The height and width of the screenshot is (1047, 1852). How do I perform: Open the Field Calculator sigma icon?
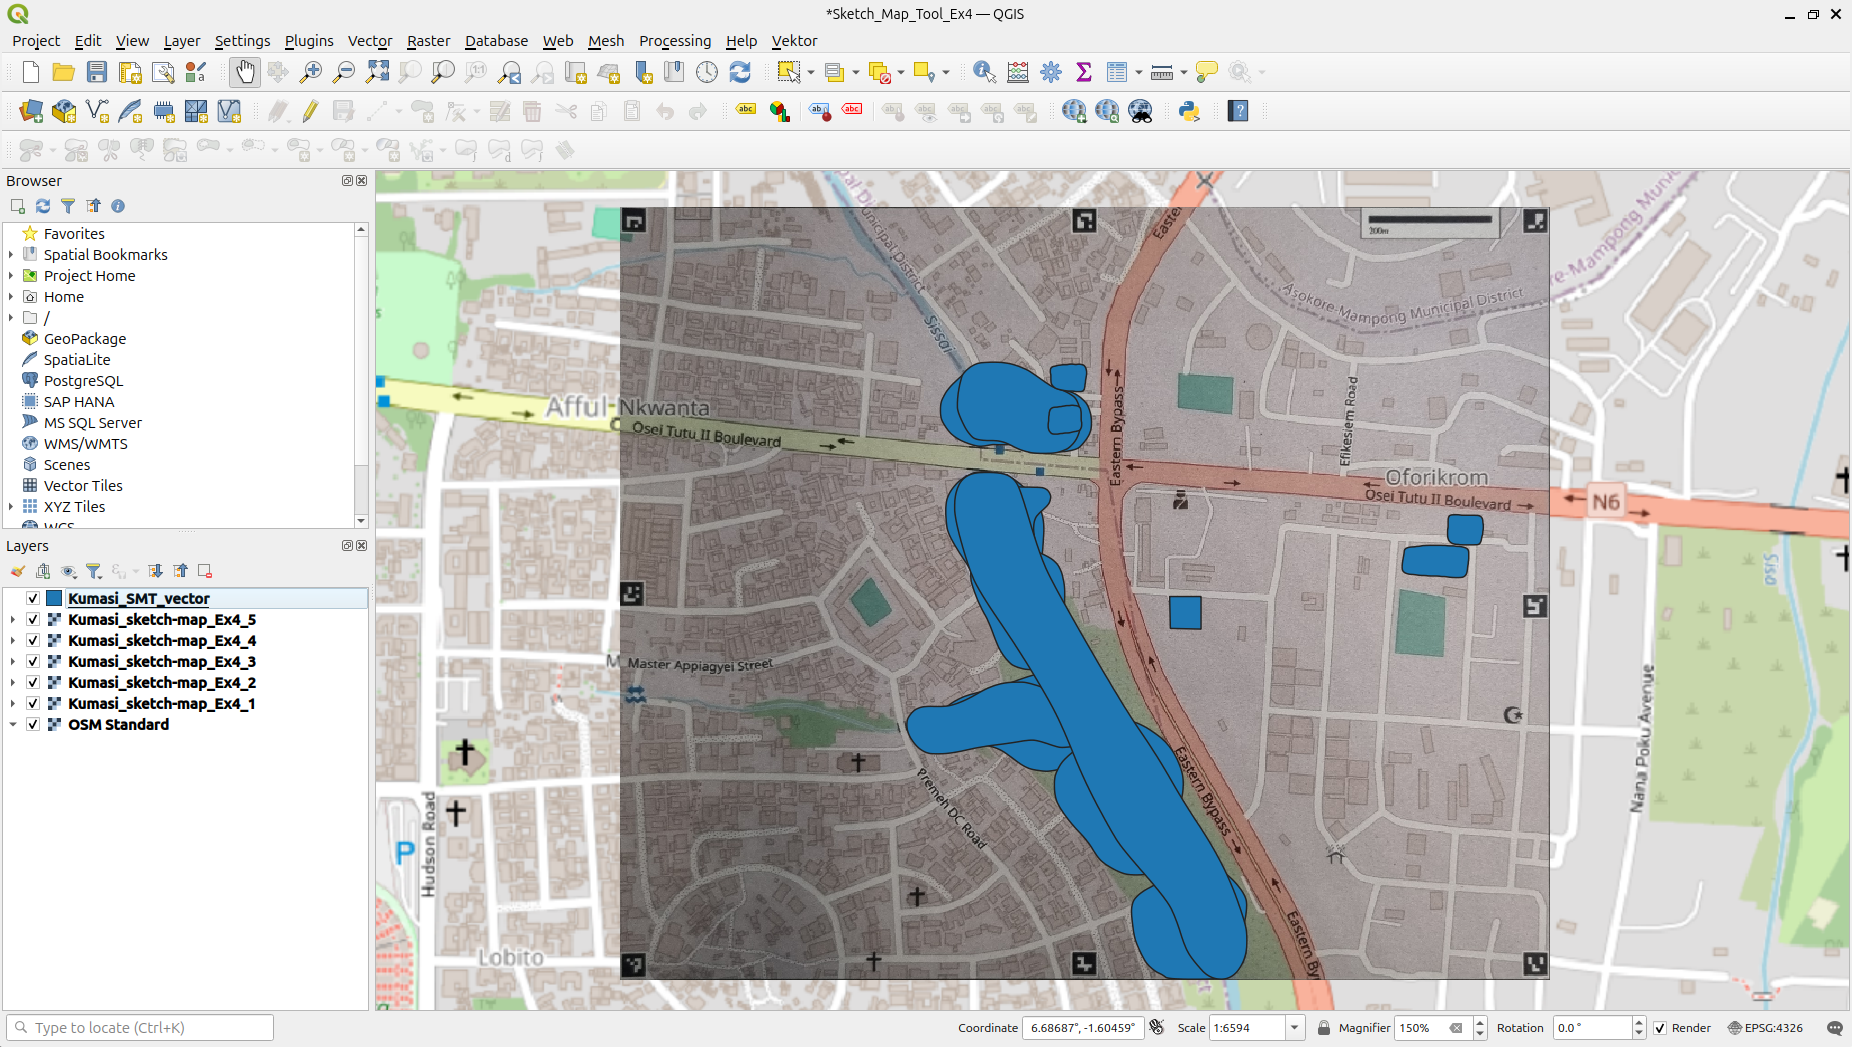1083,72
